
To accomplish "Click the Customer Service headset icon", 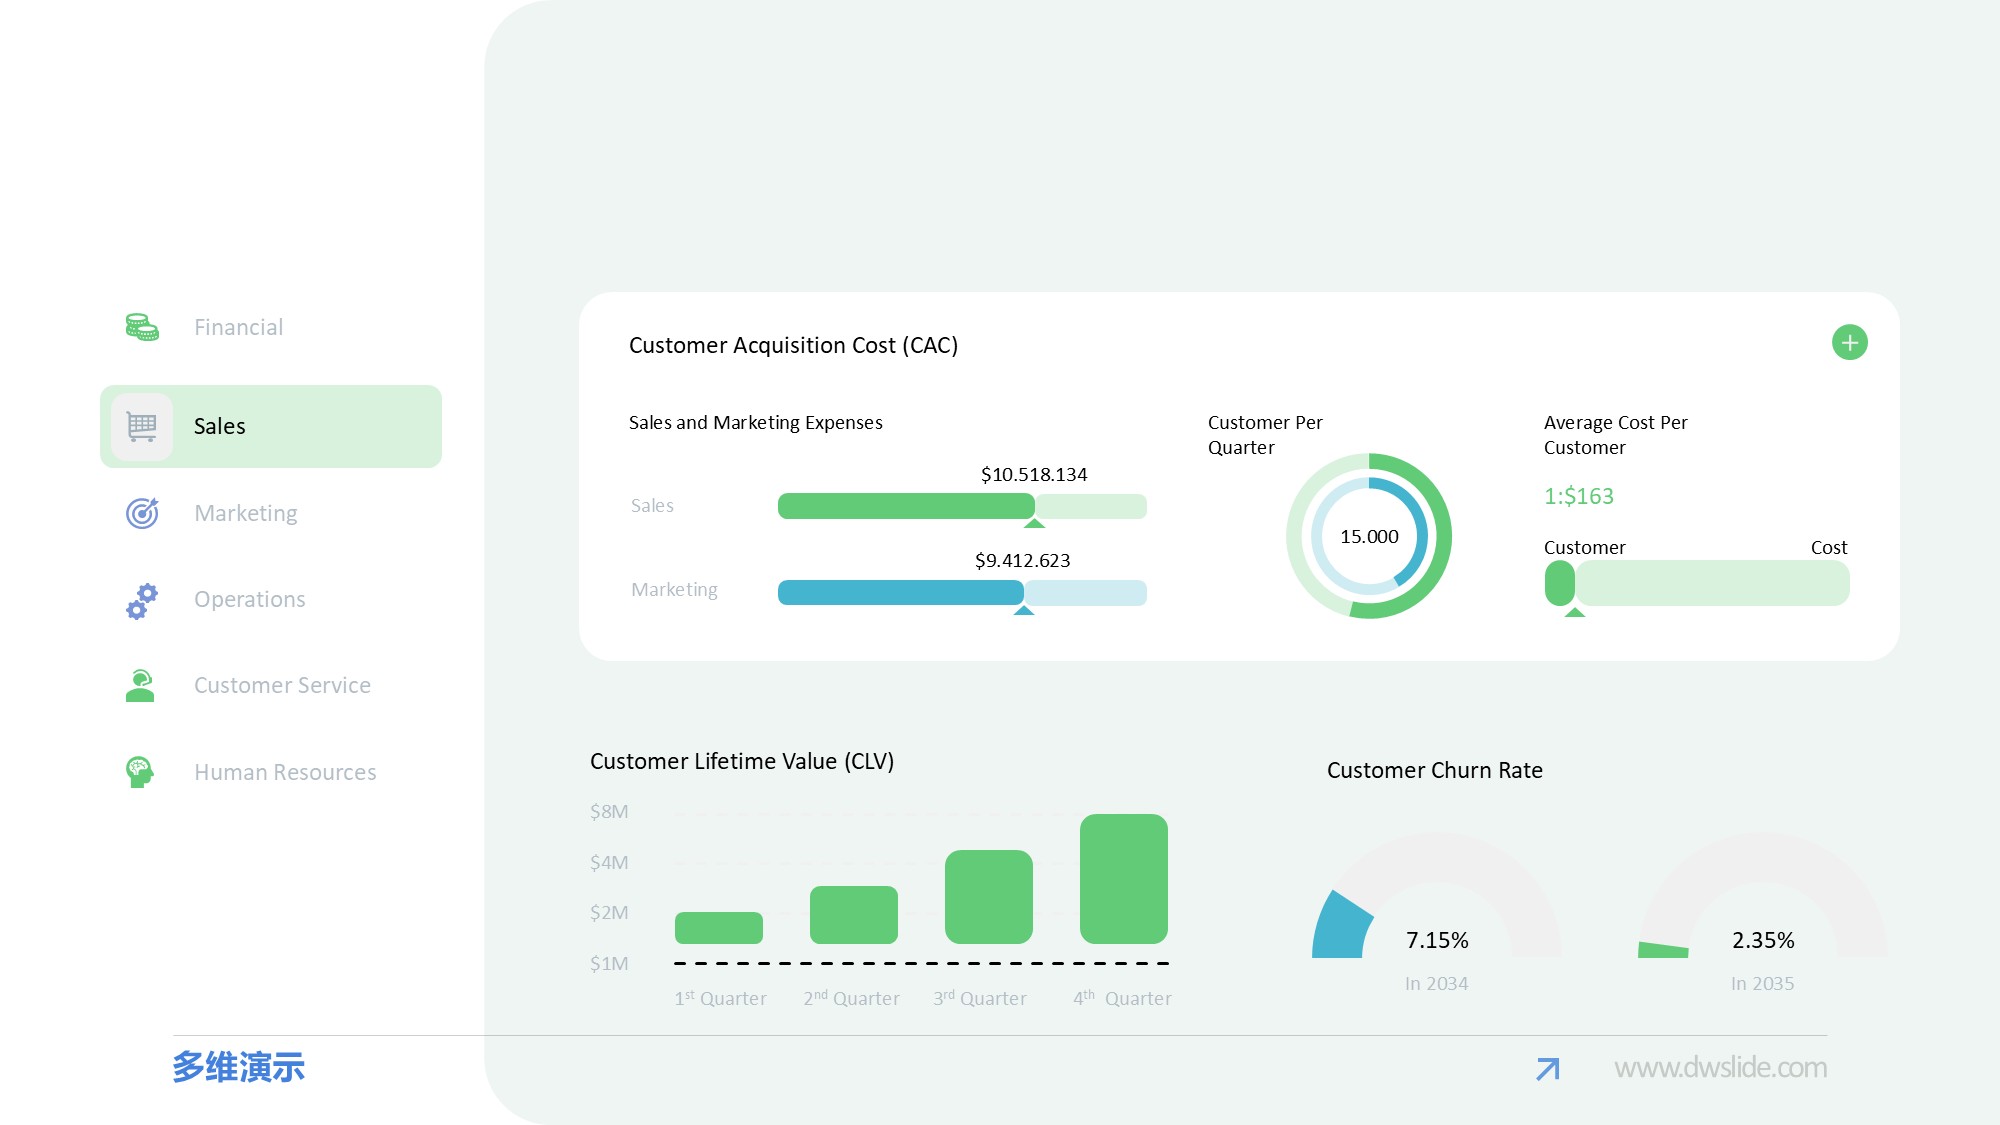I will click(140, 686).
